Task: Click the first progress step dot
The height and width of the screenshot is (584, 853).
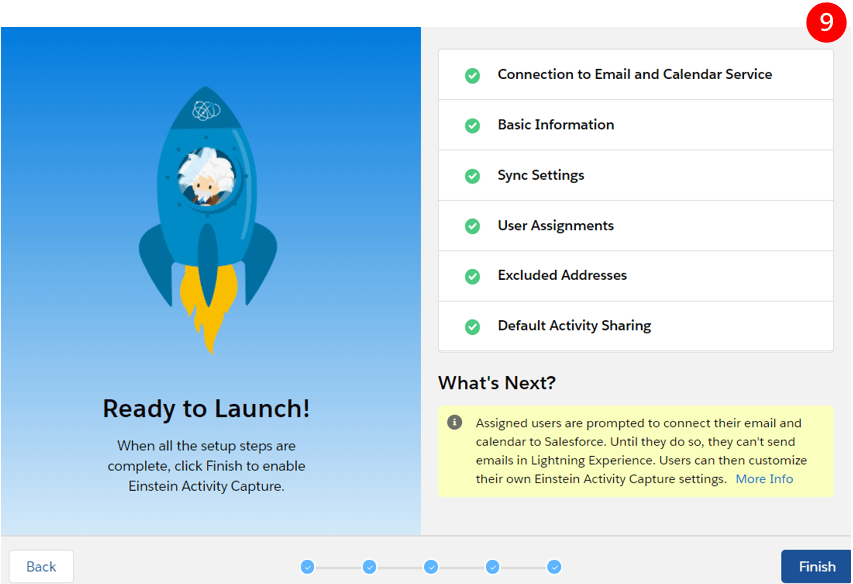Action: click(307, 567)
